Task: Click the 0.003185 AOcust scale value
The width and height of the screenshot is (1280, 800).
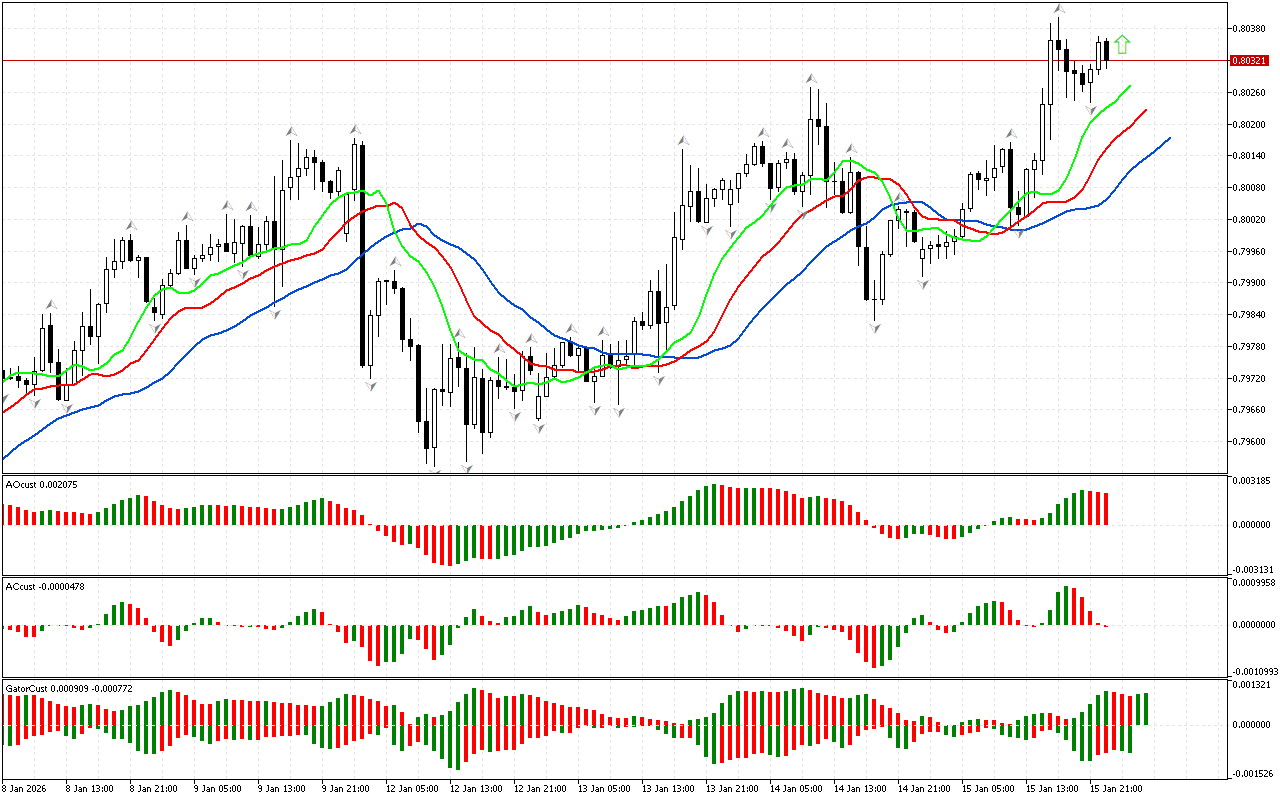Action: tap(1250, 481)
